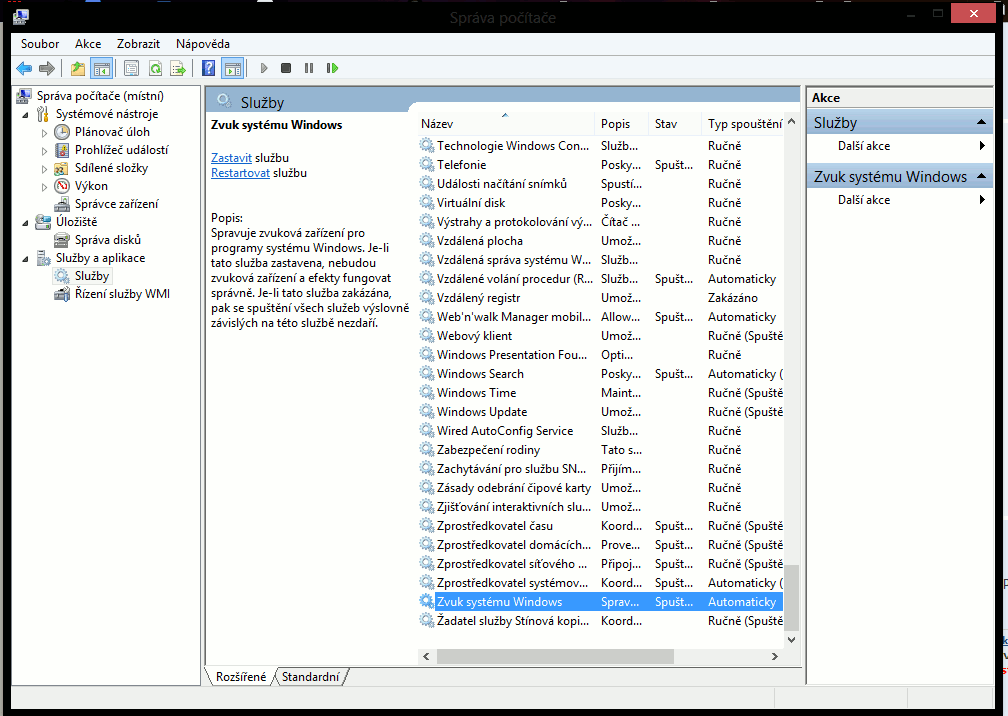Select the Windows Update service row
This screenshot has height=716, width=1008.
click(482, 412)
